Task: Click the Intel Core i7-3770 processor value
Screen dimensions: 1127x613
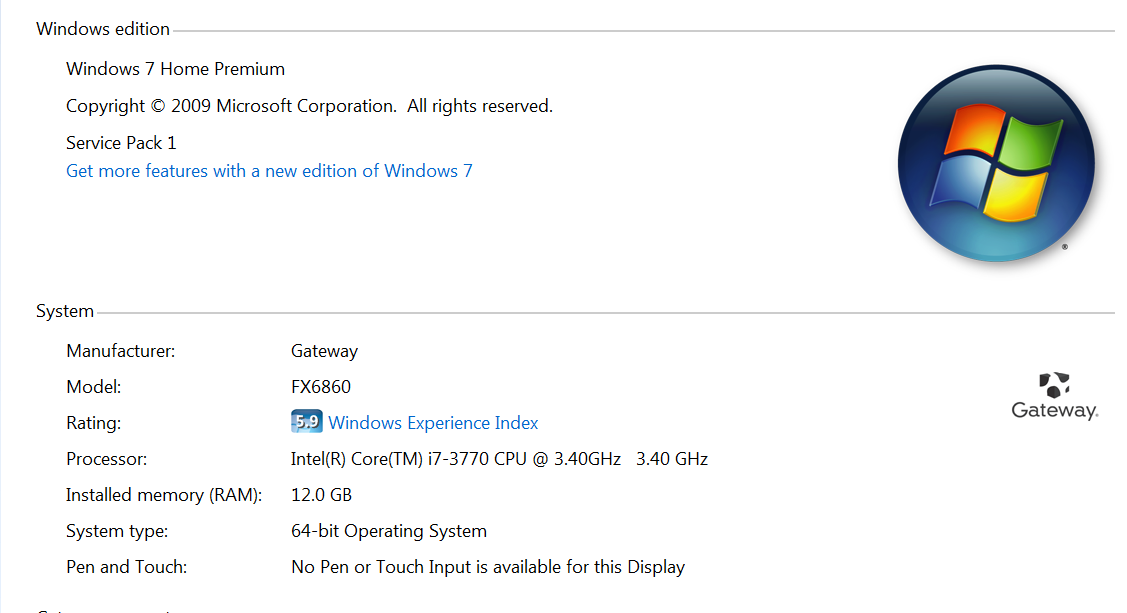Action: [499, 459]
